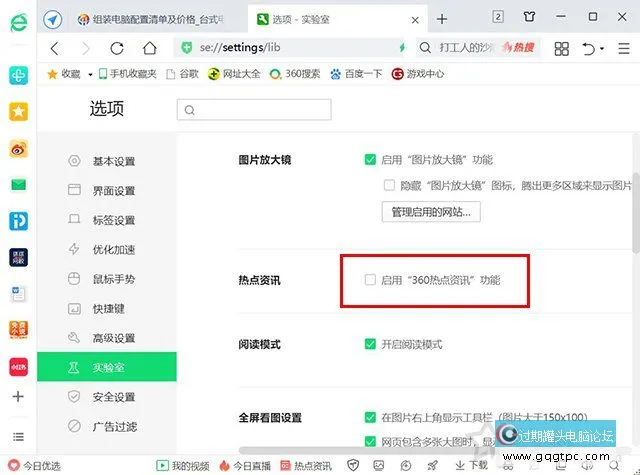Image resolution: width=640 pixels, height=475 pixels.
Task: Click 管理启用的网站... button
Action: pyautogui.click(x=431, y=212)
